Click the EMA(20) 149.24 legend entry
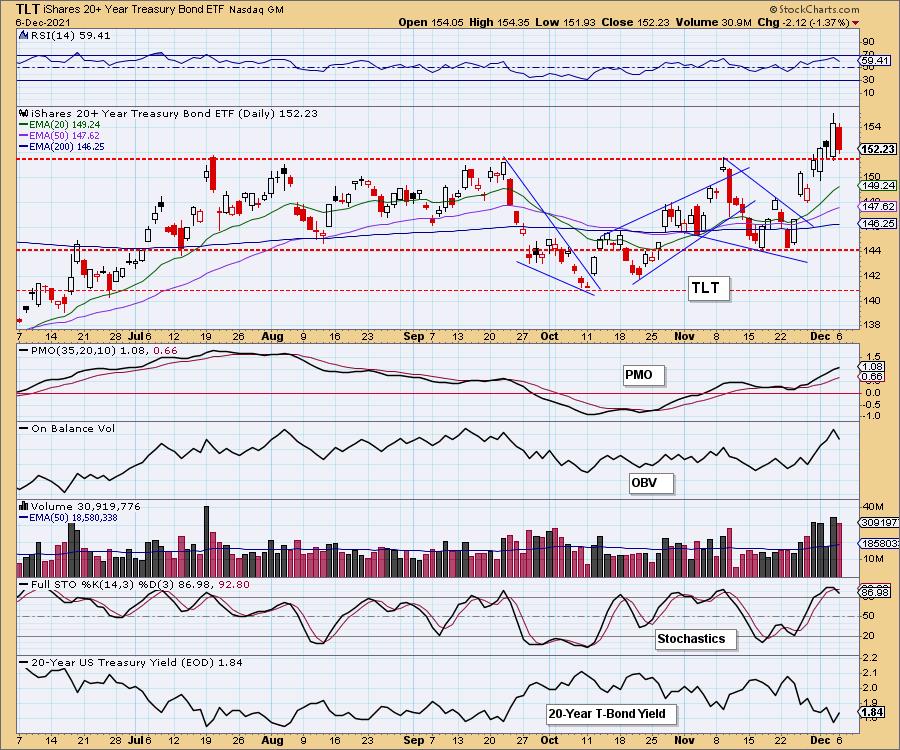 (x=65, y=125)
